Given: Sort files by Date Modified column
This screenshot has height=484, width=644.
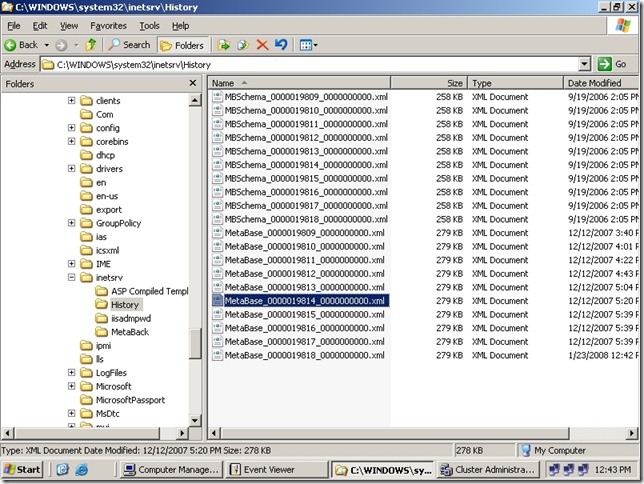Looking at the screenshot, I should 601,83.
